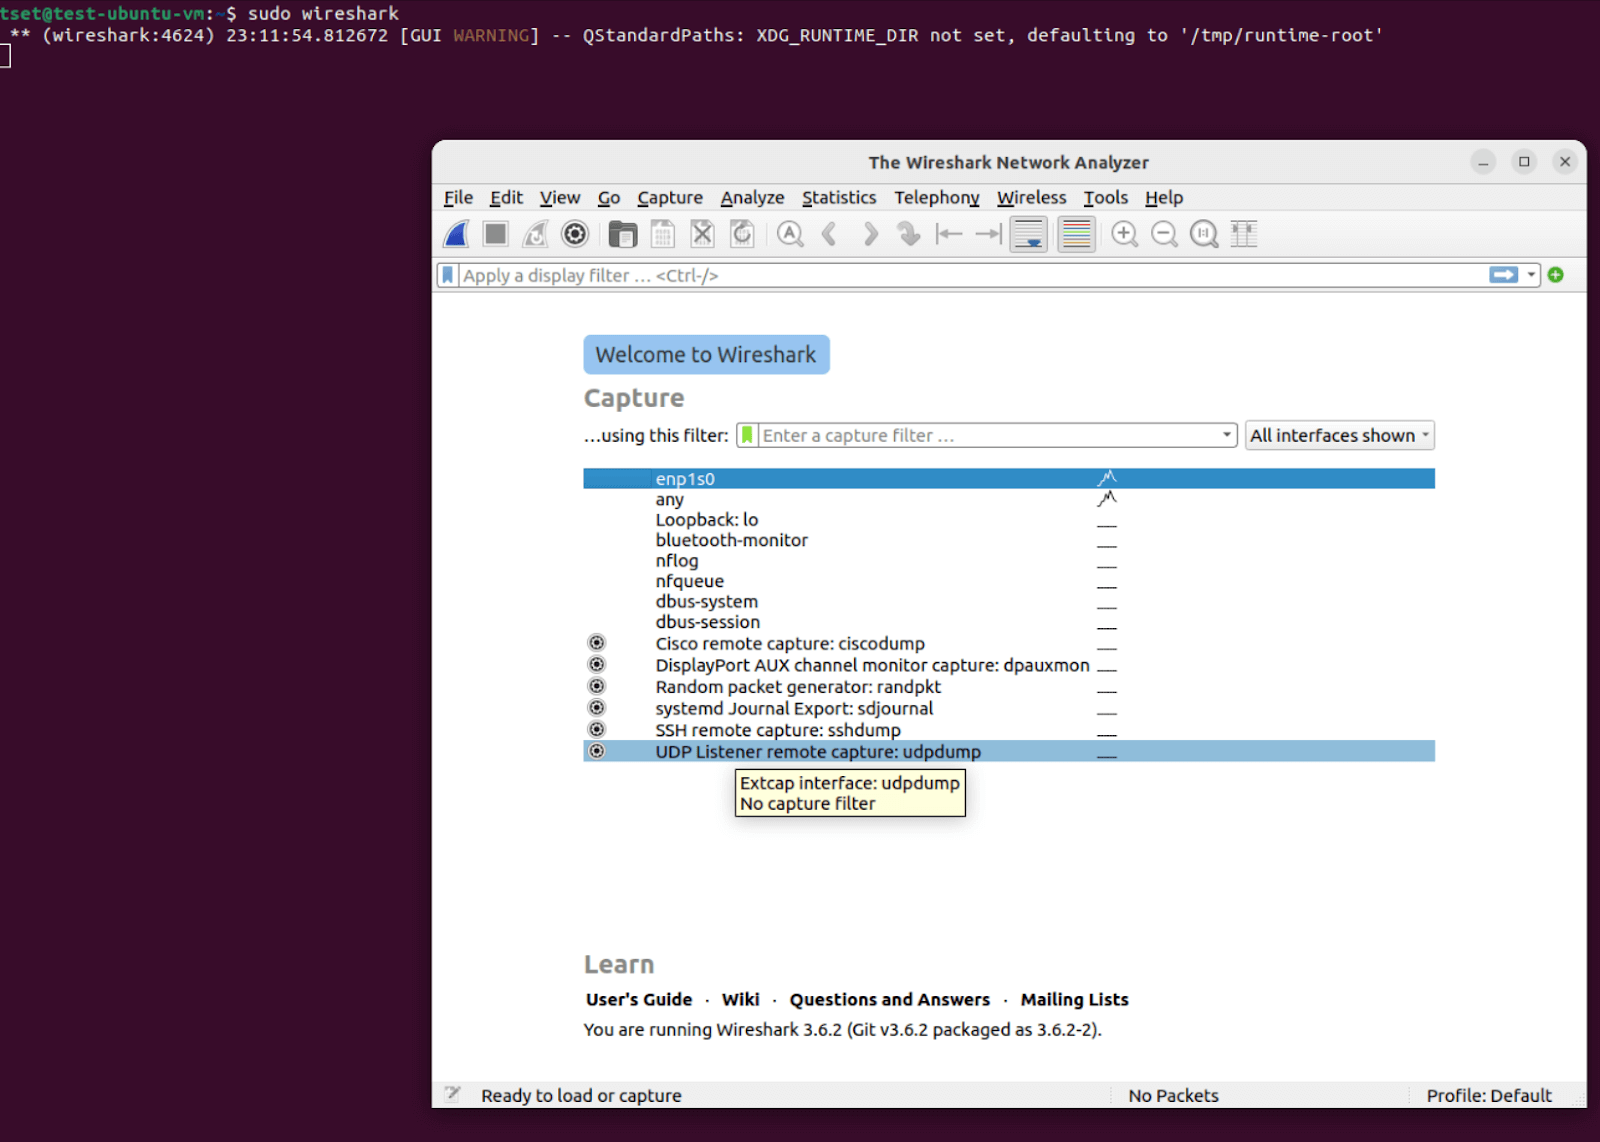Expand the All interfaces shown dropdown
Viewport: 1600px width, 1142px height.
[x=1339, y=435]
